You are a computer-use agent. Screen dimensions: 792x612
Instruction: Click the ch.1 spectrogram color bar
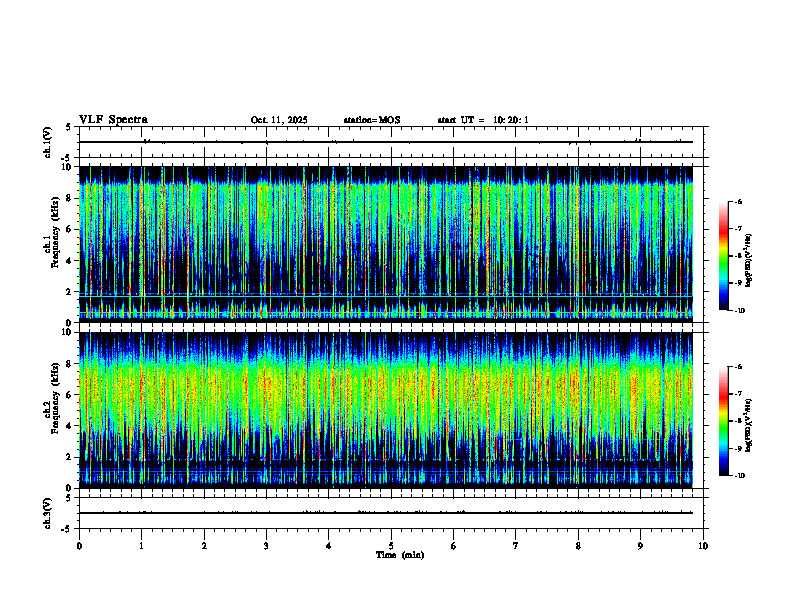tap(723, 256)
